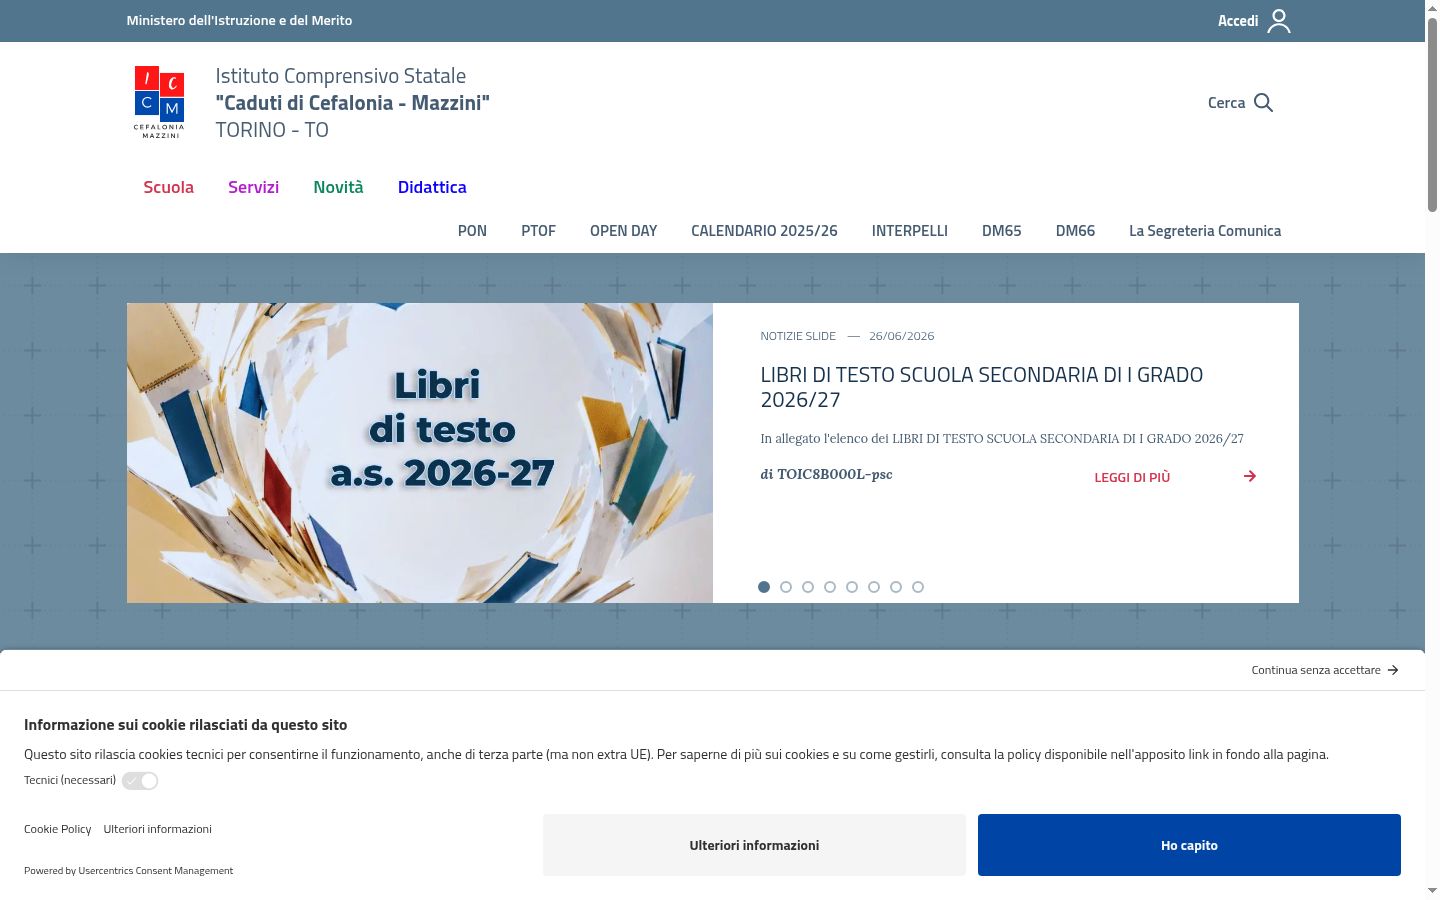Select the eighth carousel slide dot
Viewport: 1440px width, 900px height.
[918, 587]
